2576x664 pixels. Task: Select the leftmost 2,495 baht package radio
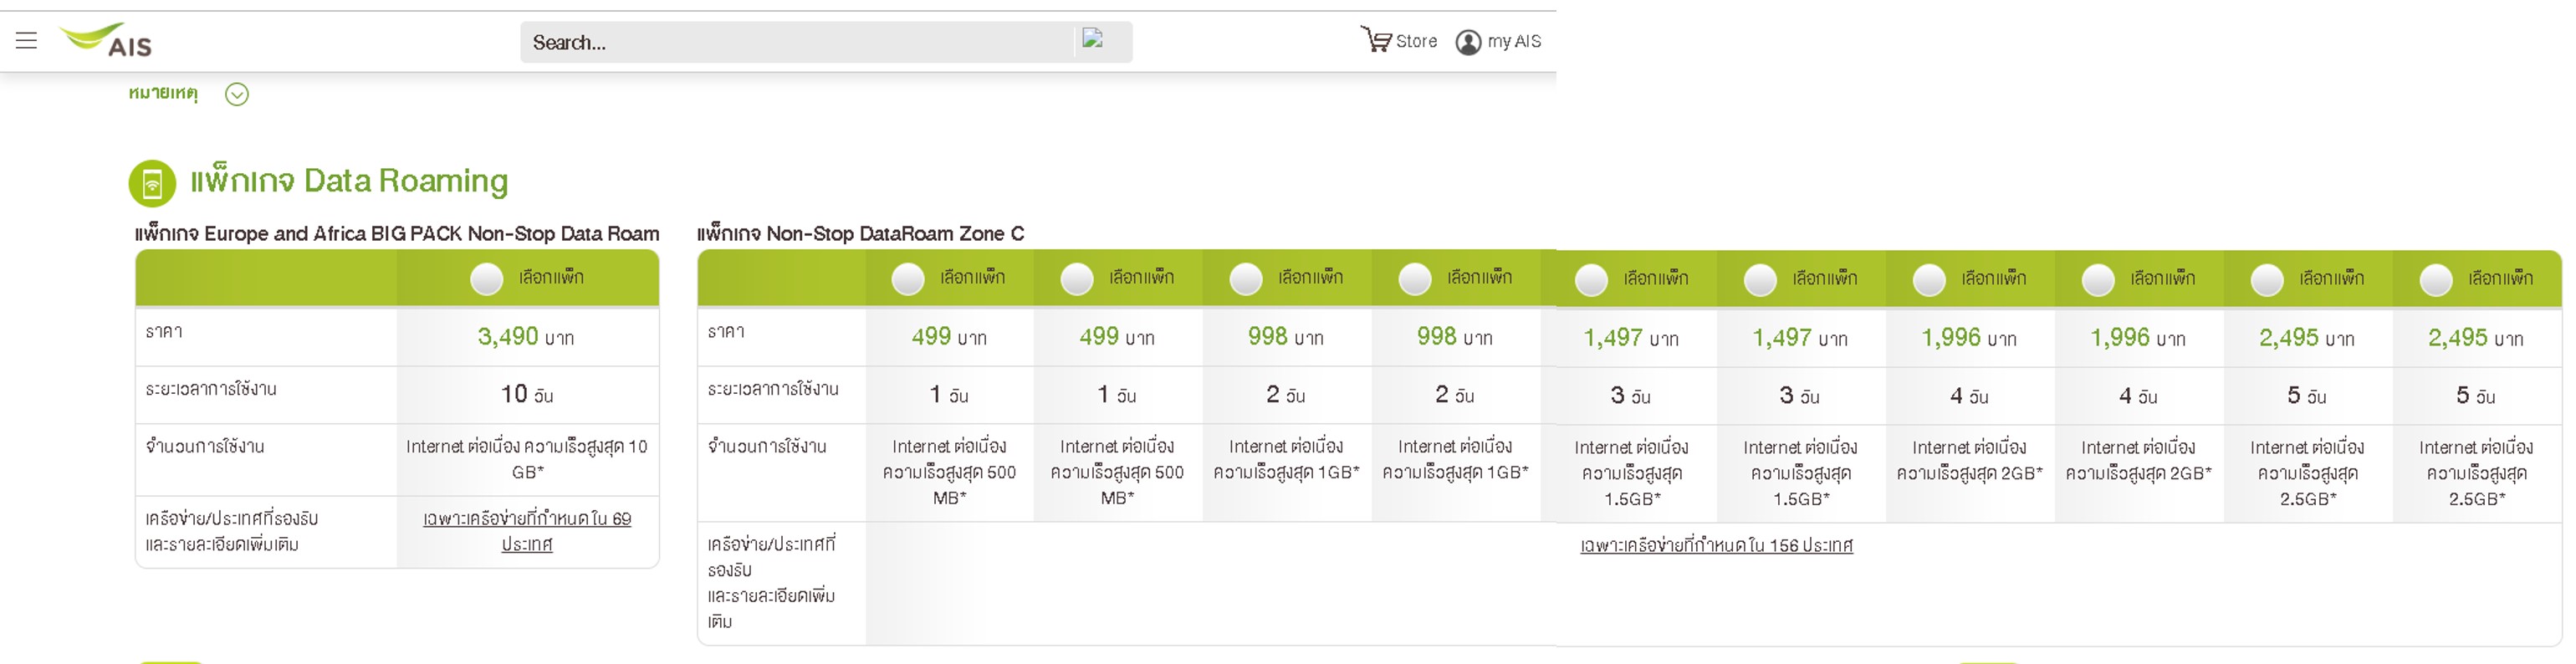coord(2267,279)
